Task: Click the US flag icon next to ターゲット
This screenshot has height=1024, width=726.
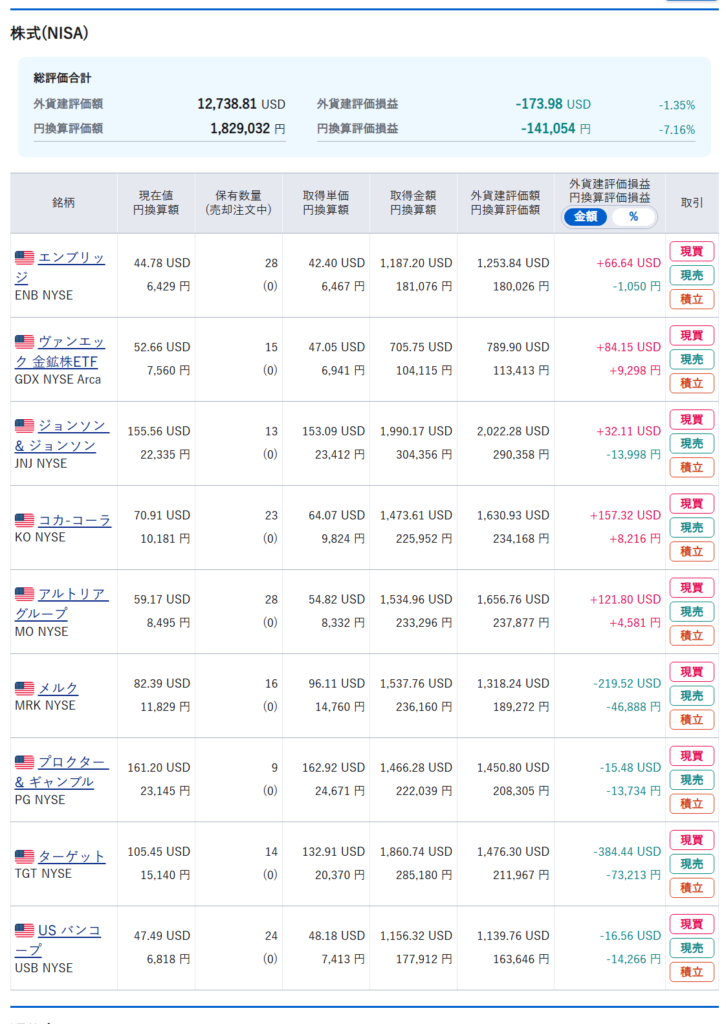Action: pyautogui.click(x=24, y=856)
